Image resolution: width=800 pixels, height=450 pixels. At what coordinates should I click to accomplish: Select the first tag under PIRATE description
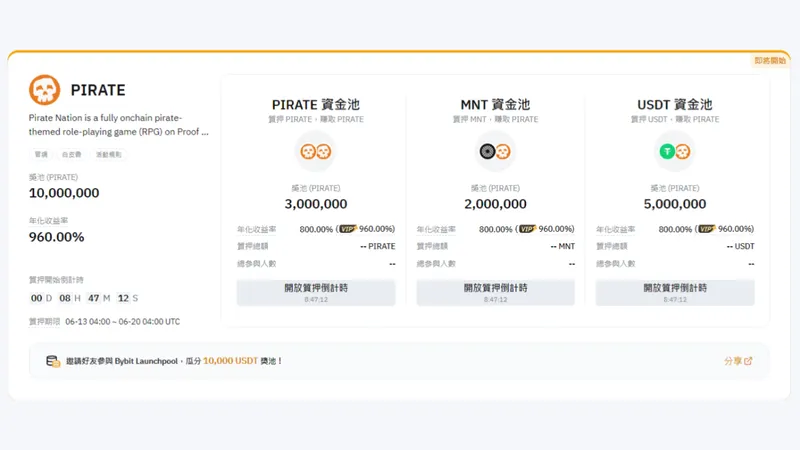coord(41,155)
